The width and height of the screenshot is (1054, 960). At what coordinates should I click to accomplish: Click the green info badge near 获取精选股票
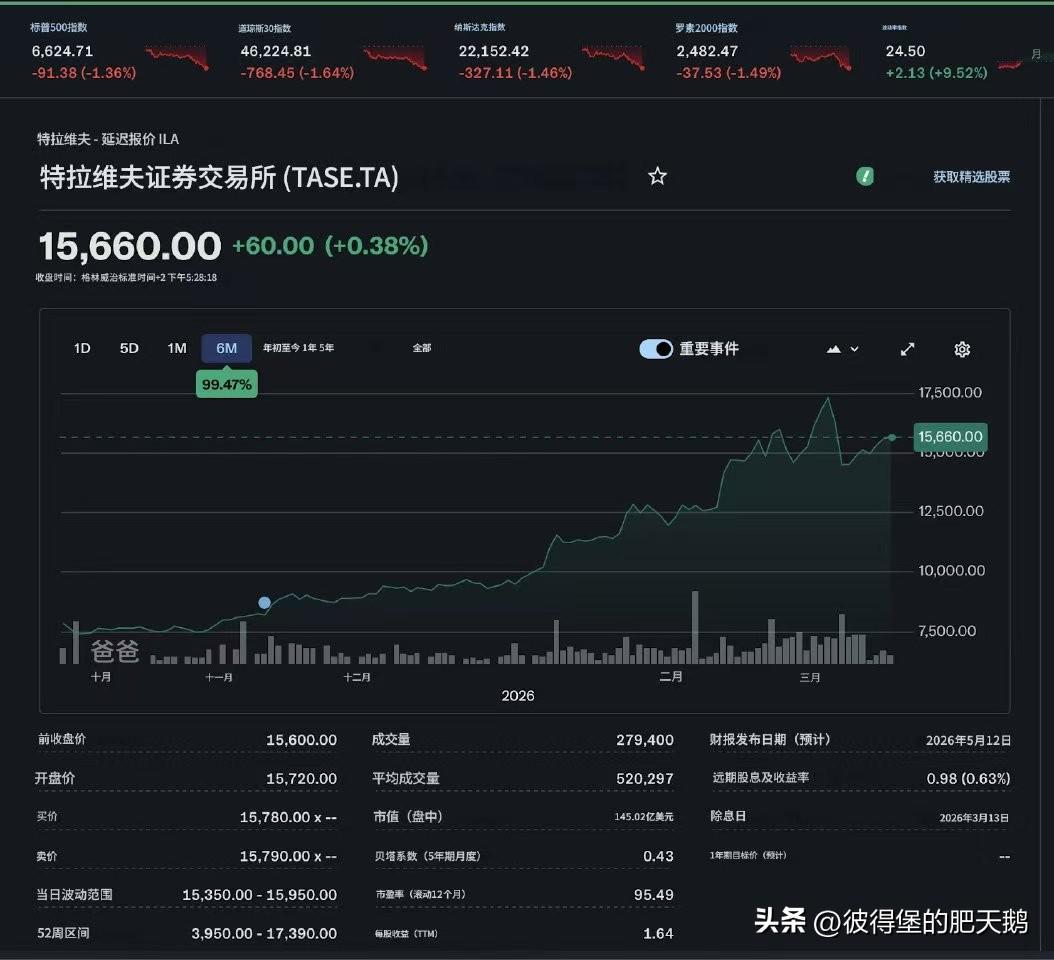pos(864,175)
